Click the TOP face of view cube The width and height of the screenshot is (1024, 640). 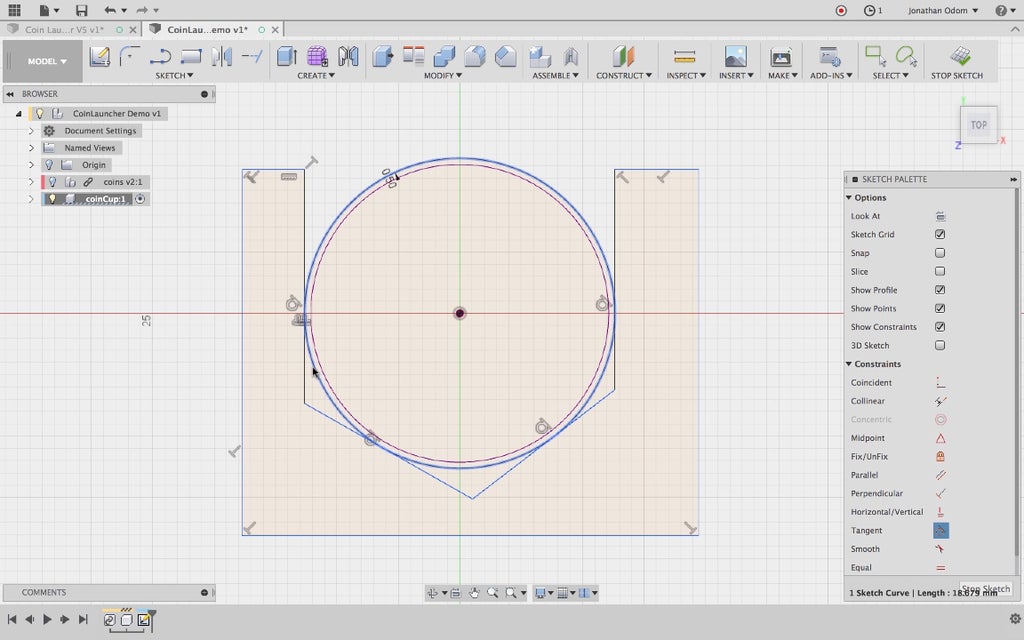click(979, 125)
